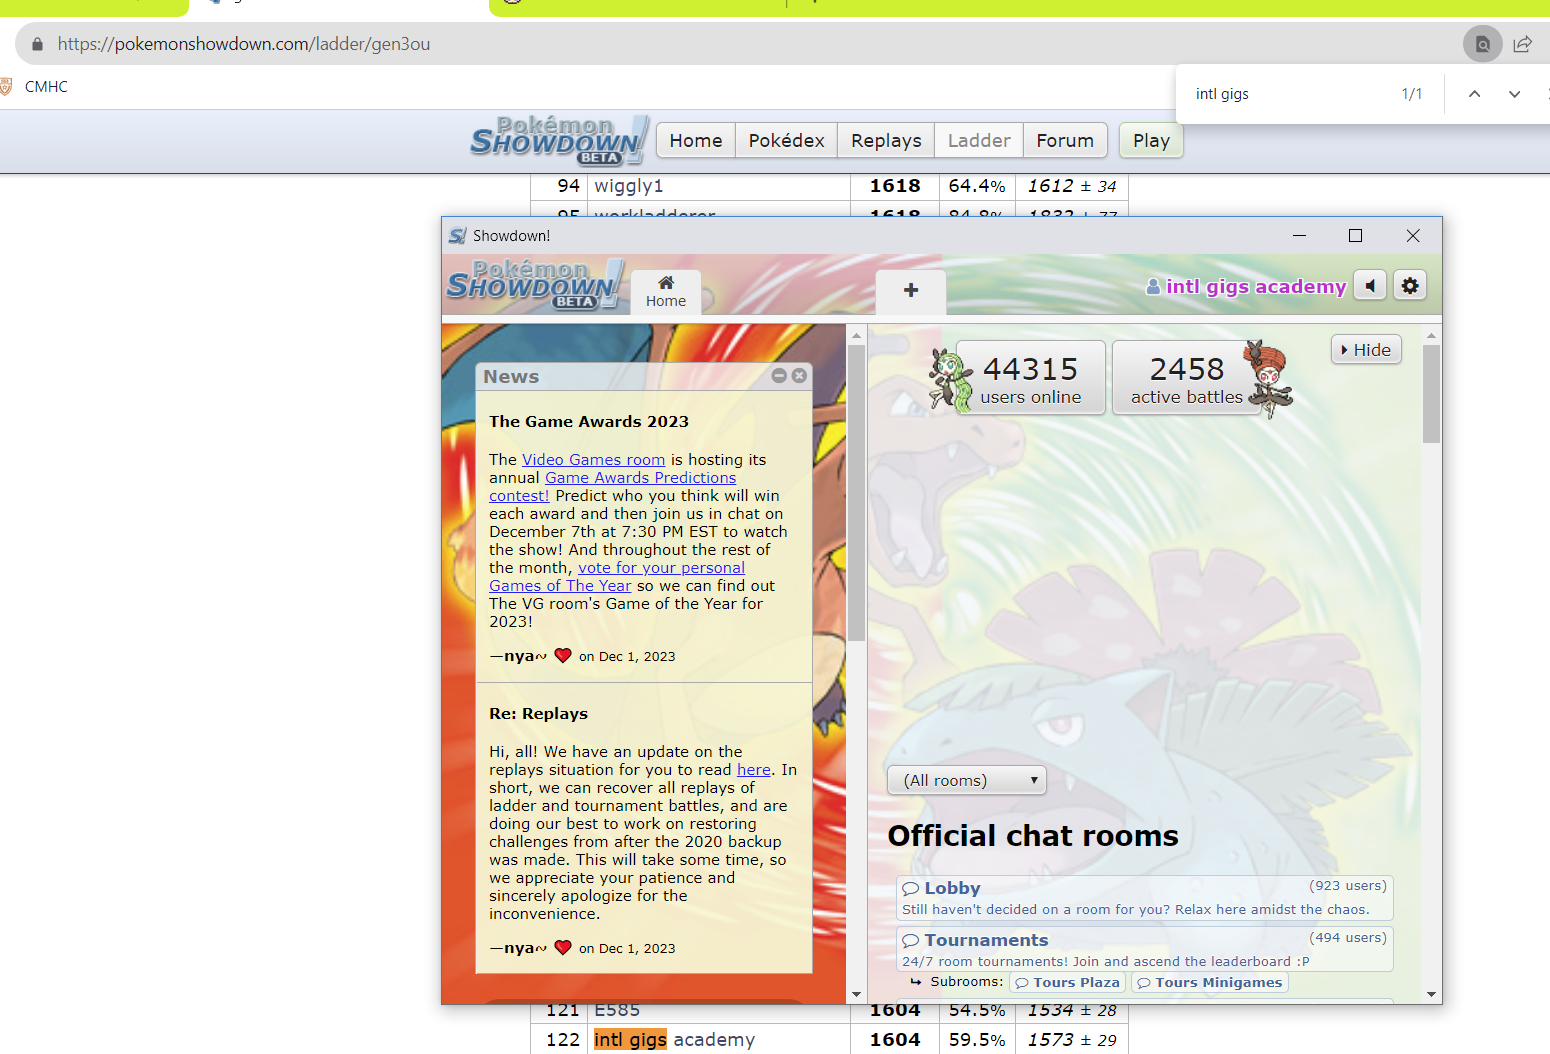Click the 44315 users online counter
This screenshot has height=1054, width=1550.
[1030, 378]
